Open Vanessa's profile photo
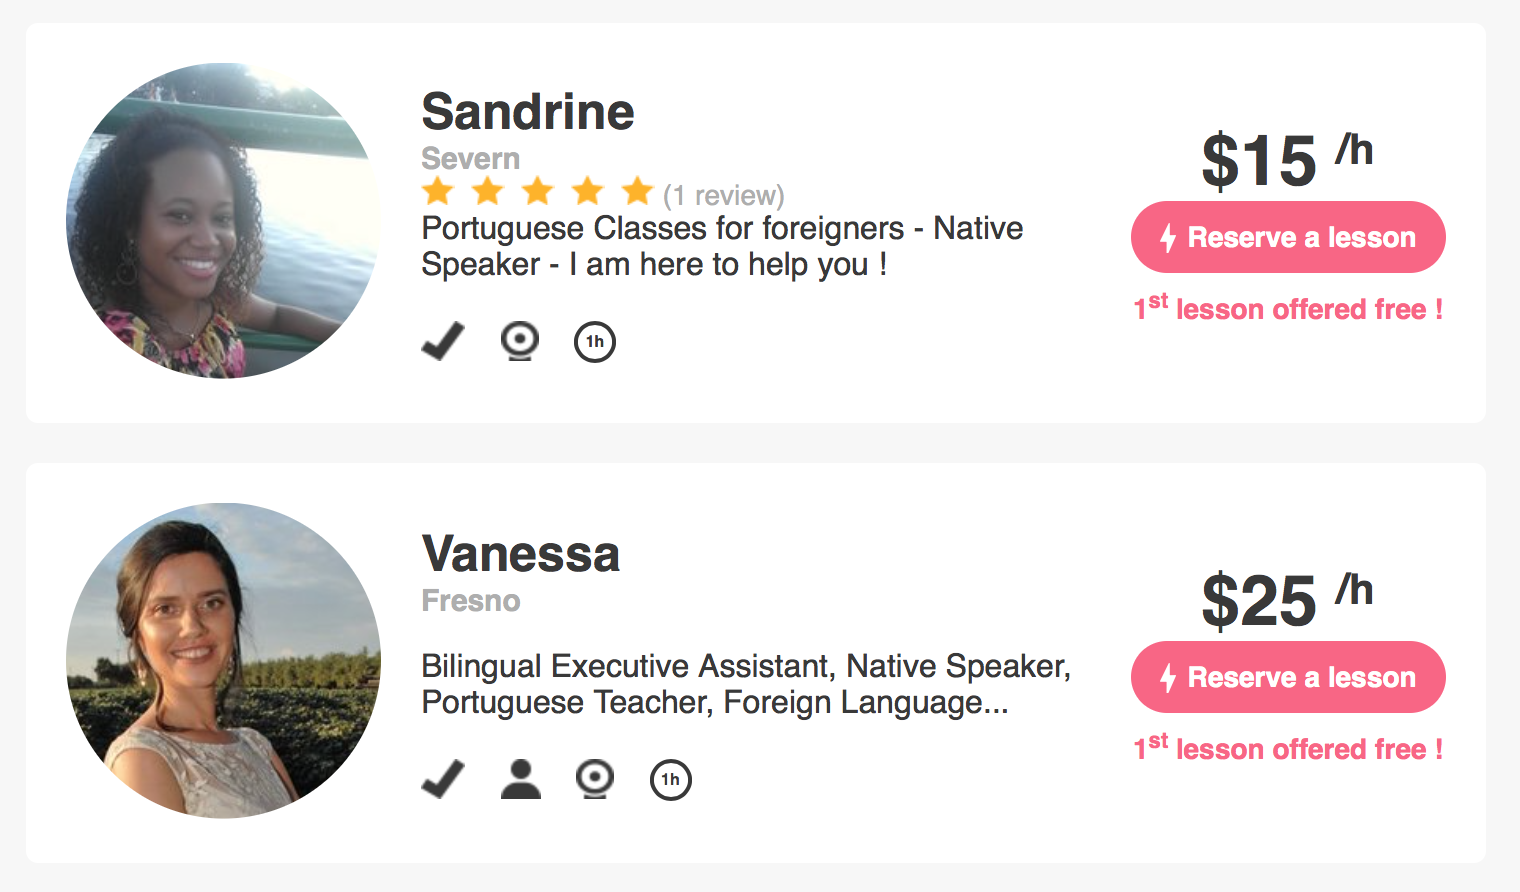 (x=223, y=660)
